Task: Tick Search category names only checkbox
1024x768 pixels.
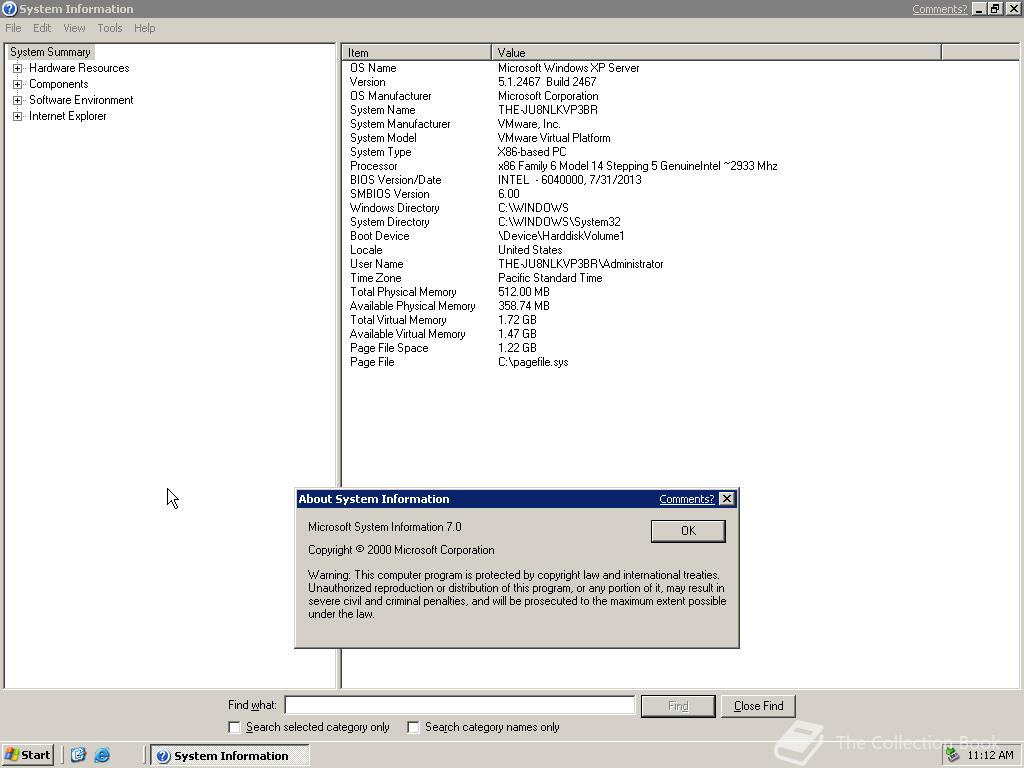Action: pos(413,727)
